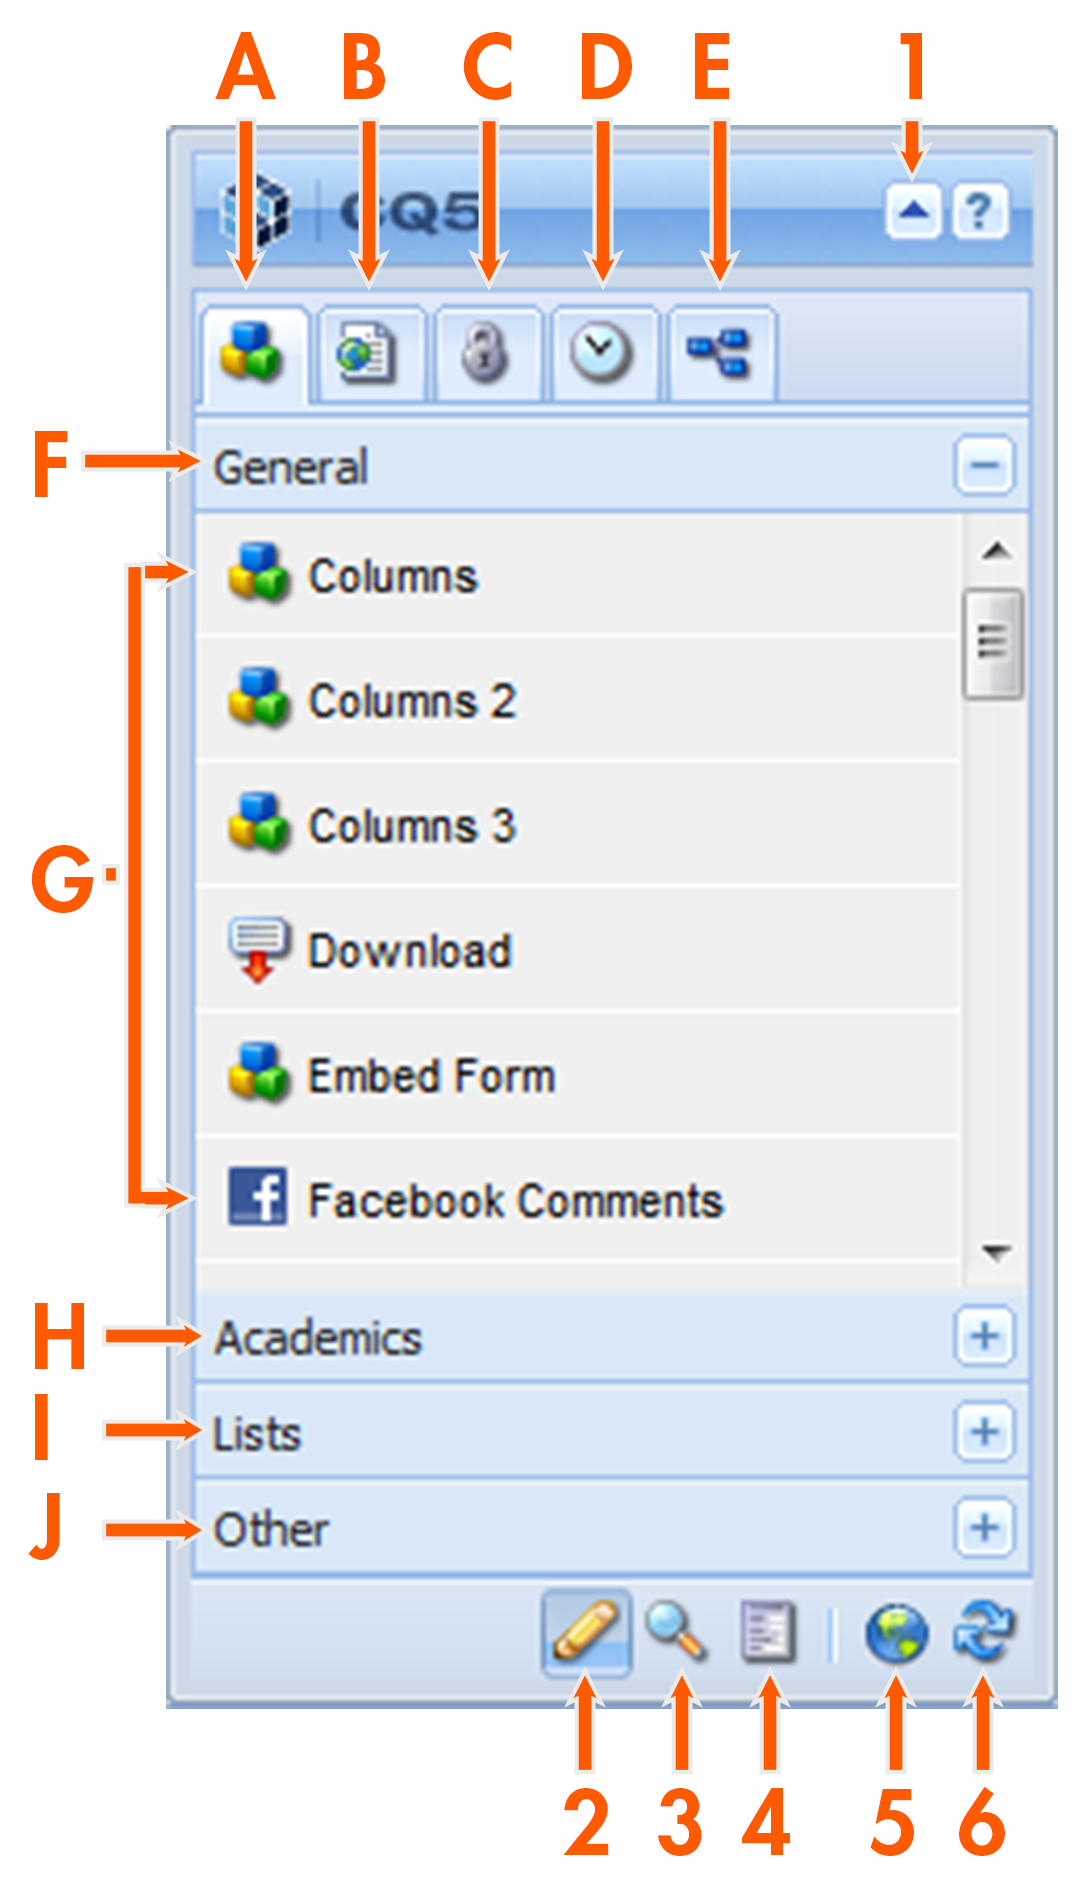Switch to Preview mode with magnifier icon

676,1632
